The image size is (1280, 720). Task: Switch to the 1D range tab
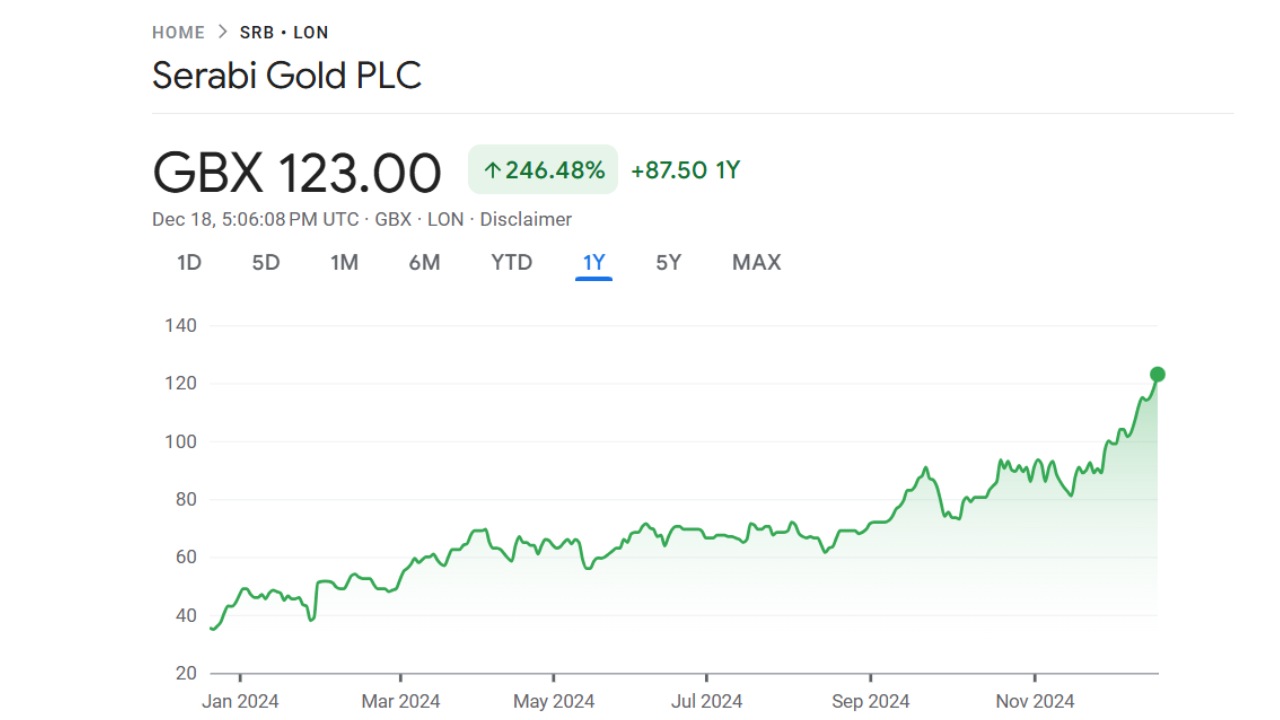(189, 263)
